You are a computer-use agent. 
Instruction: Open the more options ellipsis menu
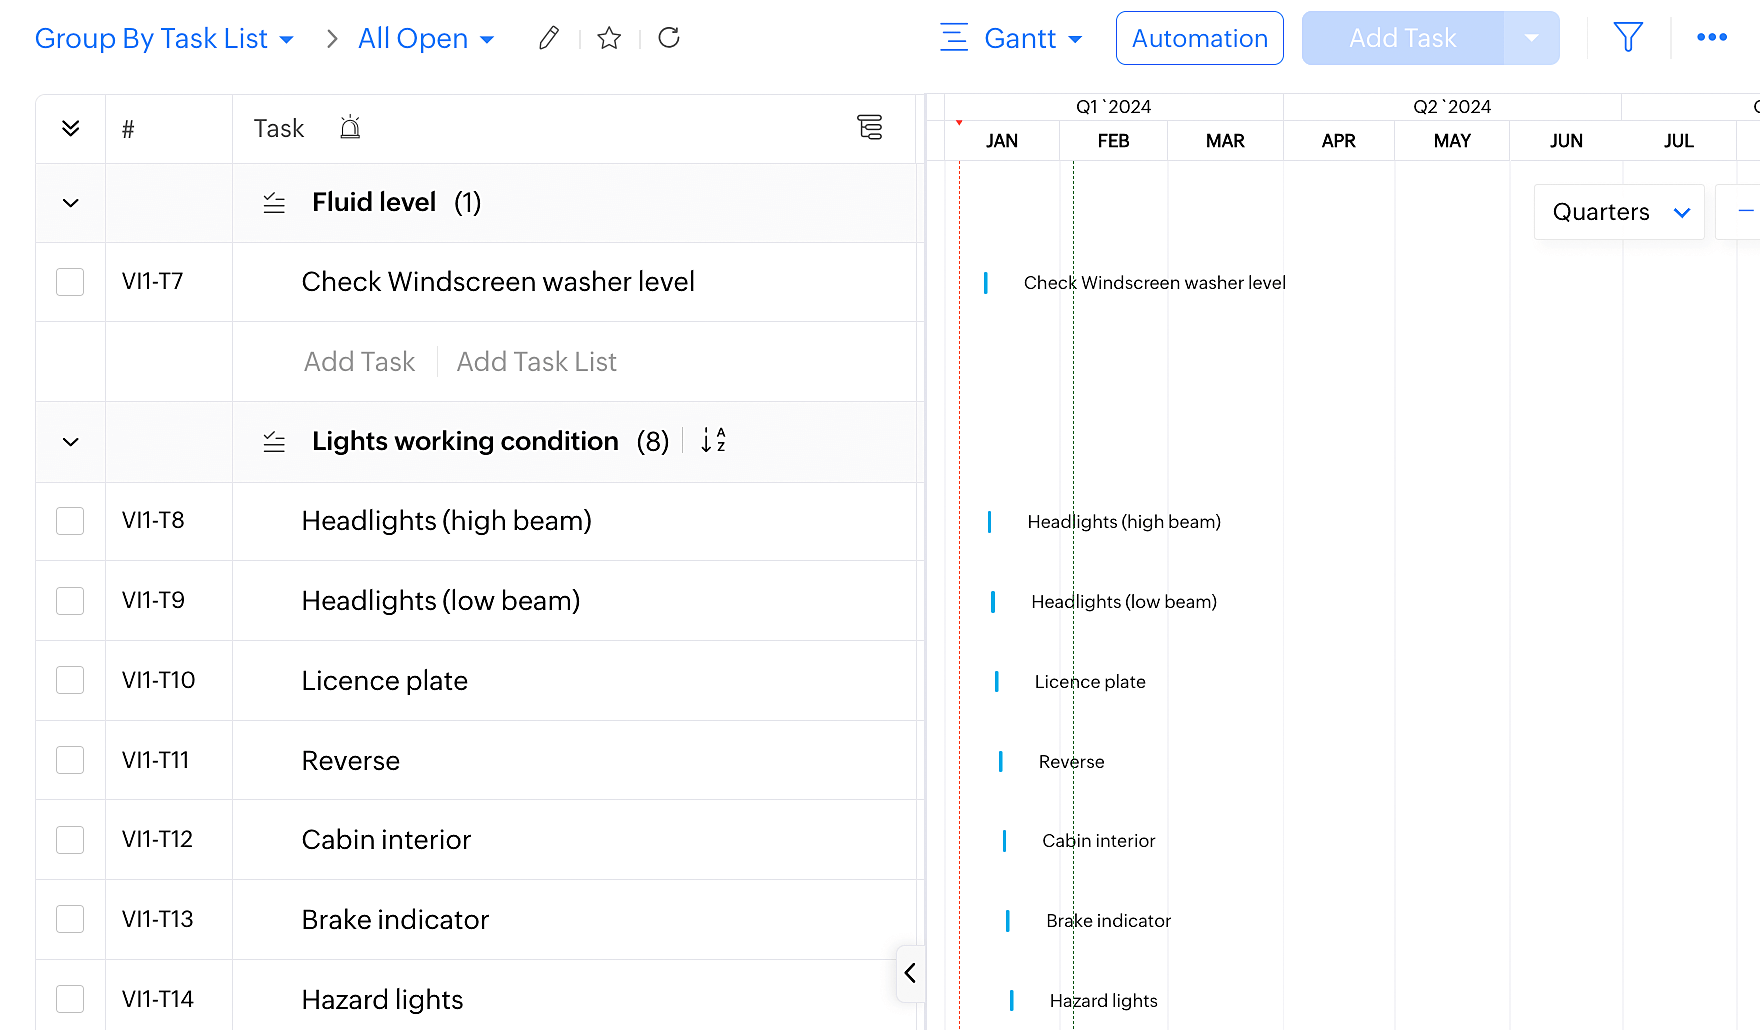(x=1712, y=38)
